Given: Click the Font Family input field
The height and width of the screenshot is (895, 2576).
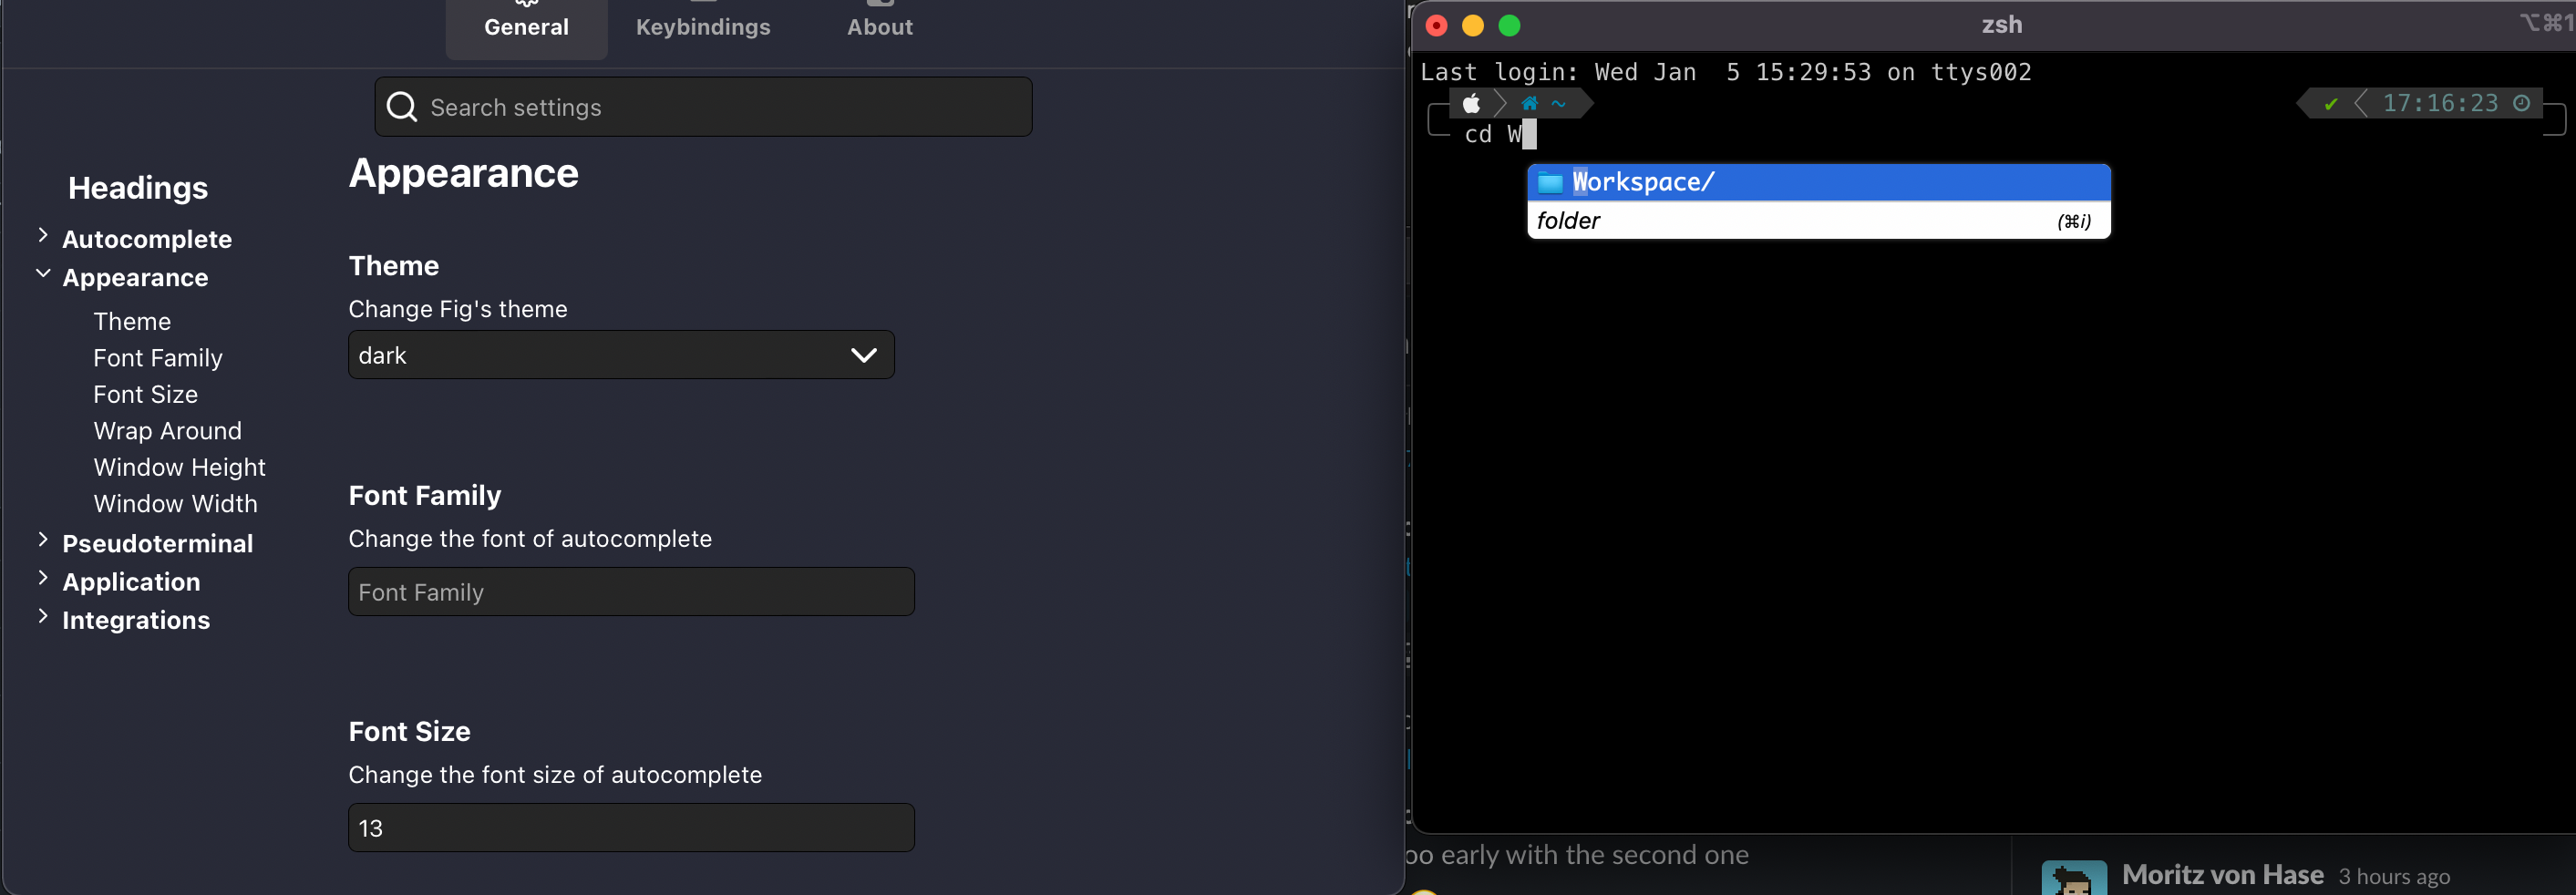Looking at the screenshot, I should [630, 591].
